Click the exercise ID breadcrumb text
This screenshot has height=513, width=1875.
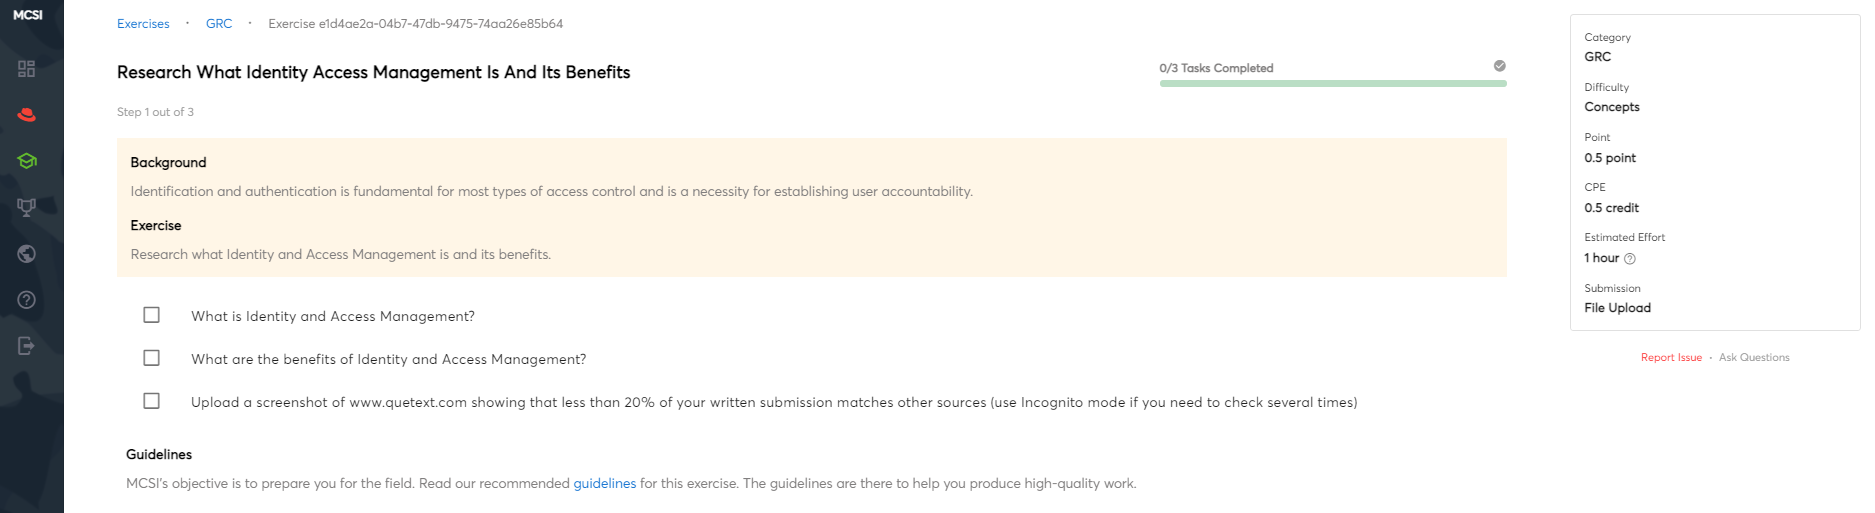416,24
